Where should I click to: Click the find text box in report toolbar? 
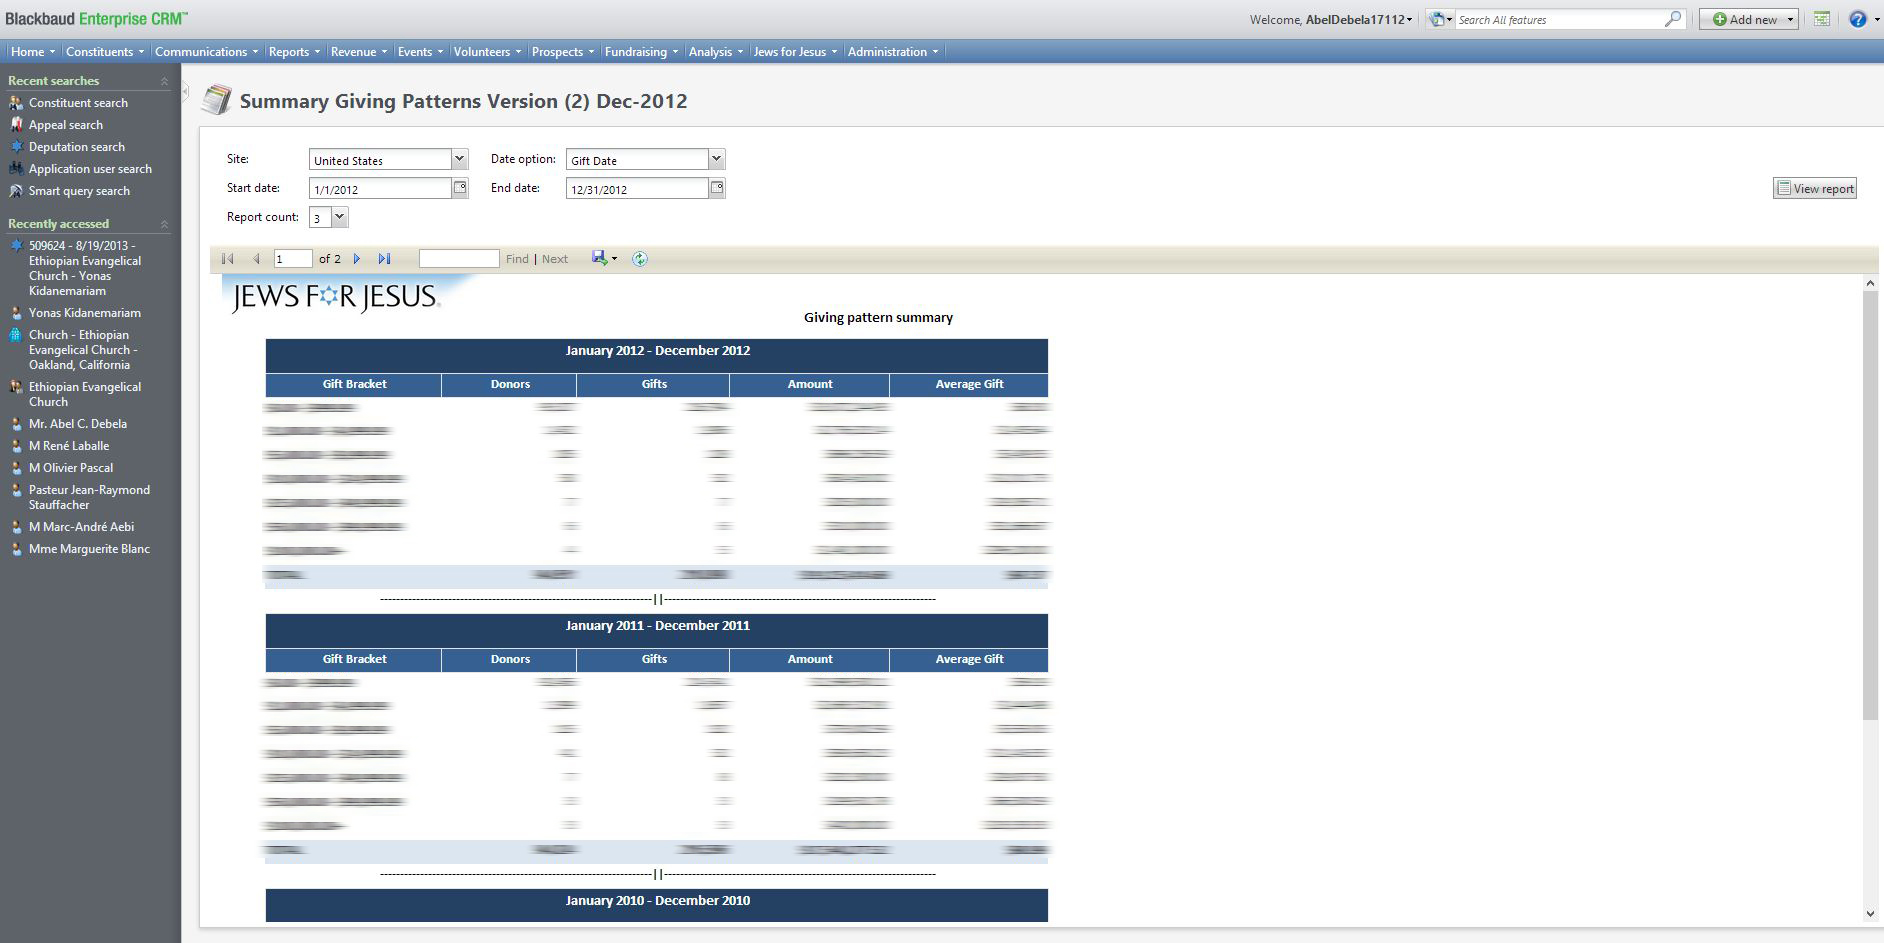pyautogui.click(x=459, y=259)
